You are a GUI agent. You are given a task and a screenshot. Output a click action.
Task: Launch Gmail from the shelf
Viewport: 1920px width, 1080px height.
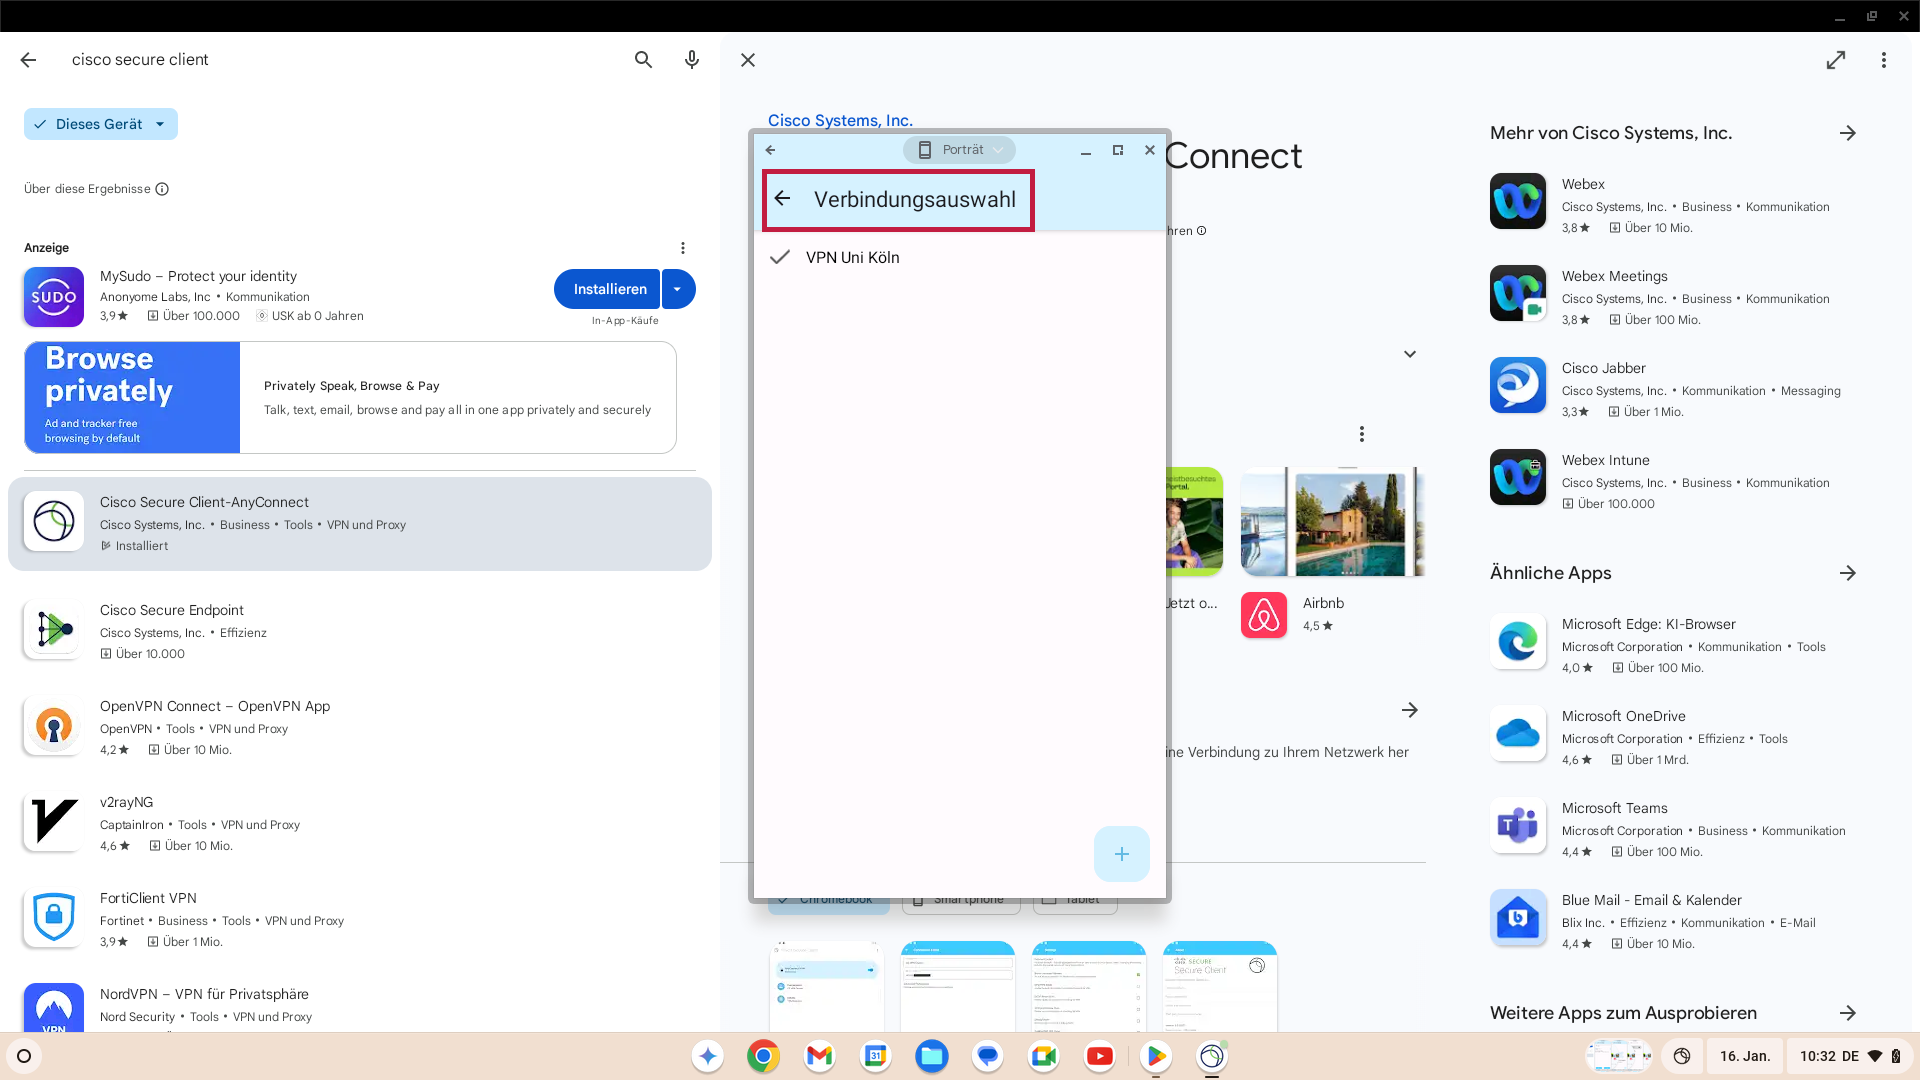pyautogui.click(x=819, y=1056)
